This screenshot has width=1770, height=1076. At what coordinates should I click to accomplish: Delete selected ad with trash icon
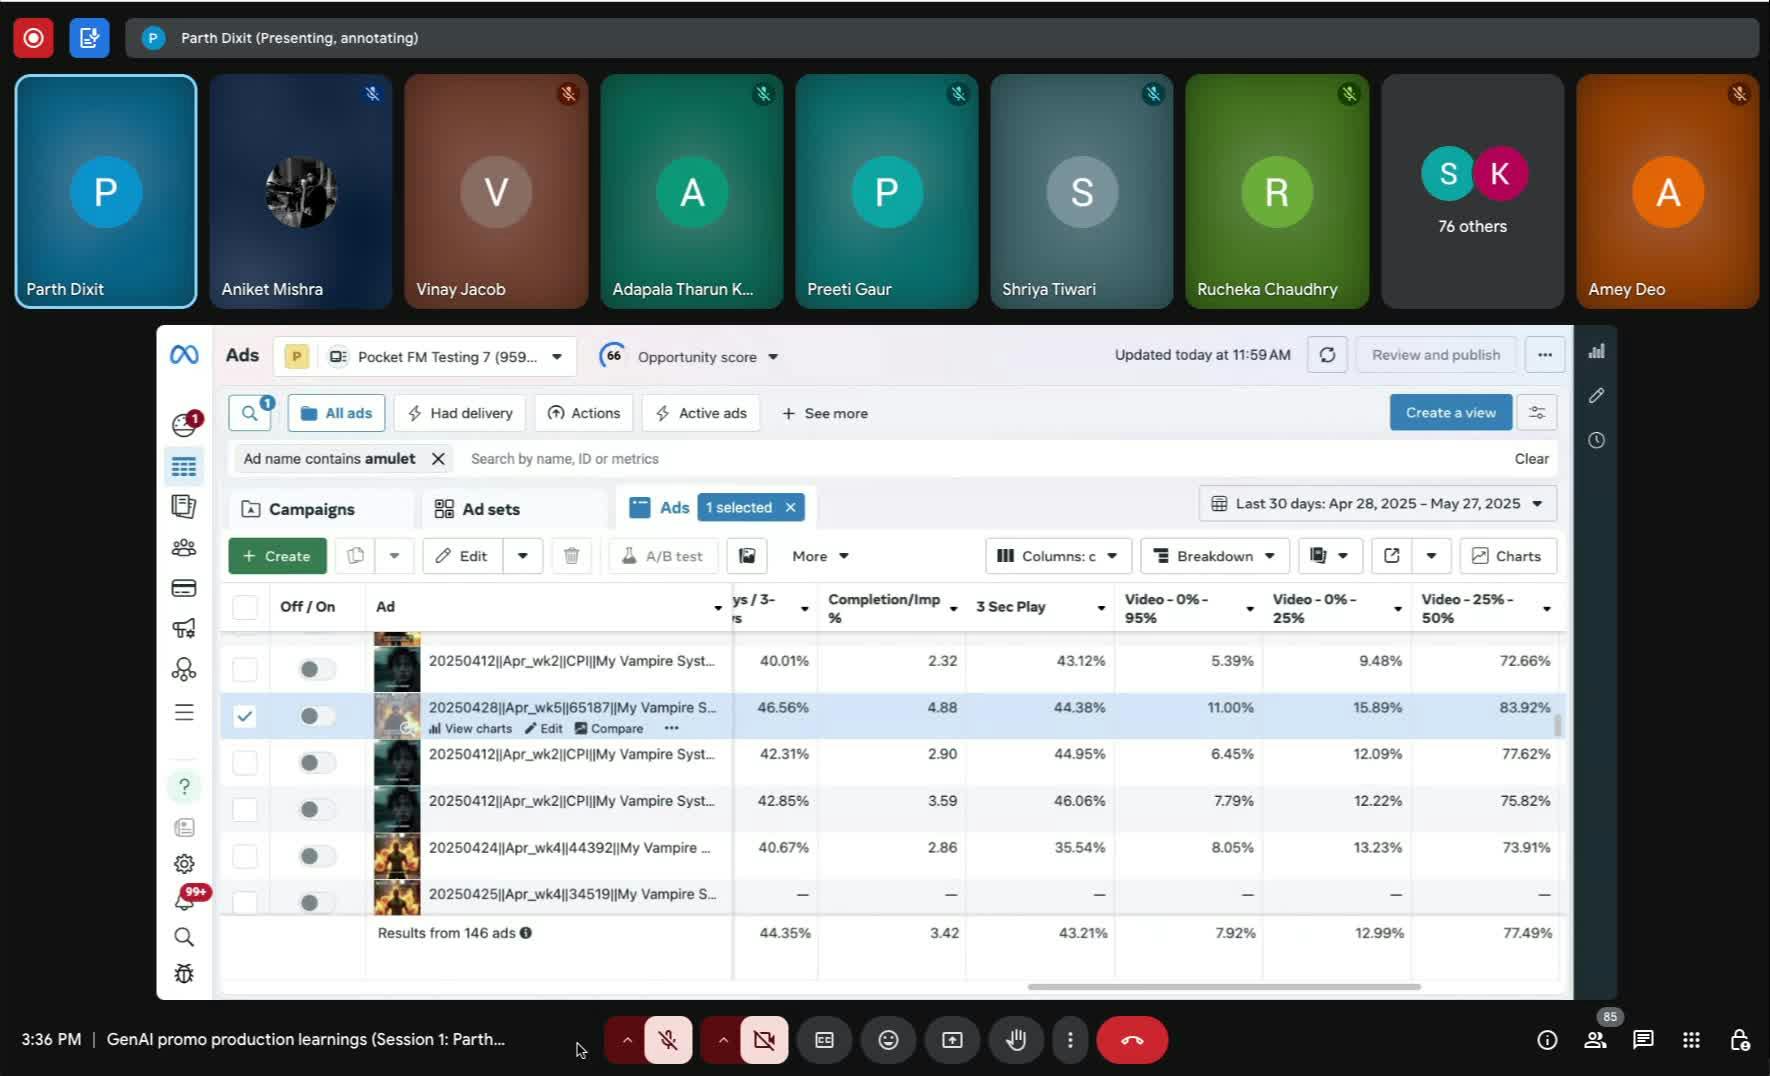(x=571, y=556)
